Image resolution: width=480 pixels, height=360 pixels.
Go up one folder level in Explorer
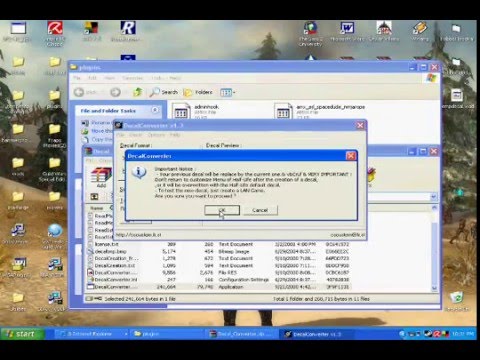[x=138, y=92]
